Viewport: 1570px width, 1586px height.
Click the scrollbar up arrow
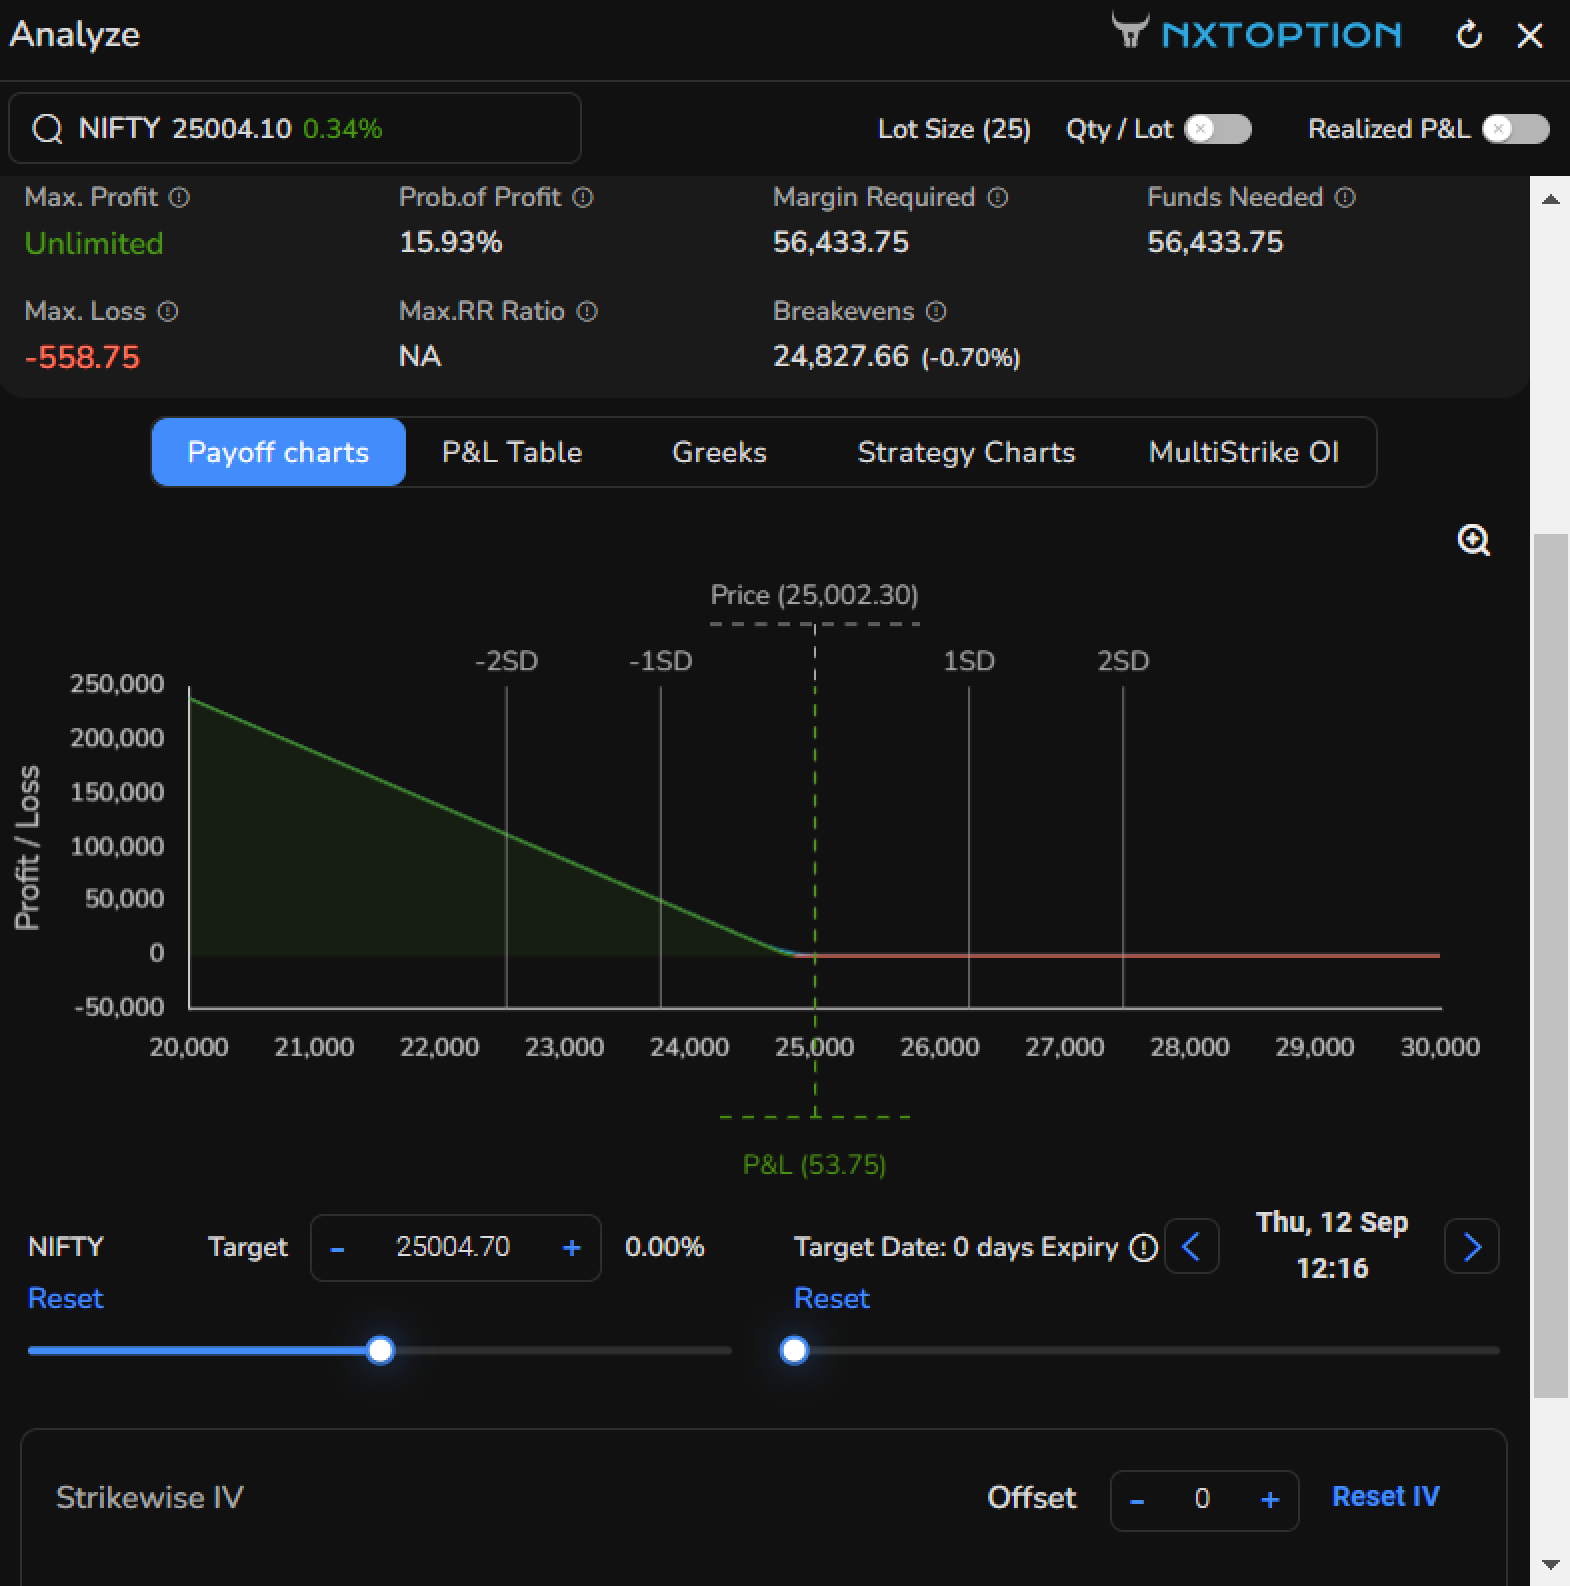1551,200
